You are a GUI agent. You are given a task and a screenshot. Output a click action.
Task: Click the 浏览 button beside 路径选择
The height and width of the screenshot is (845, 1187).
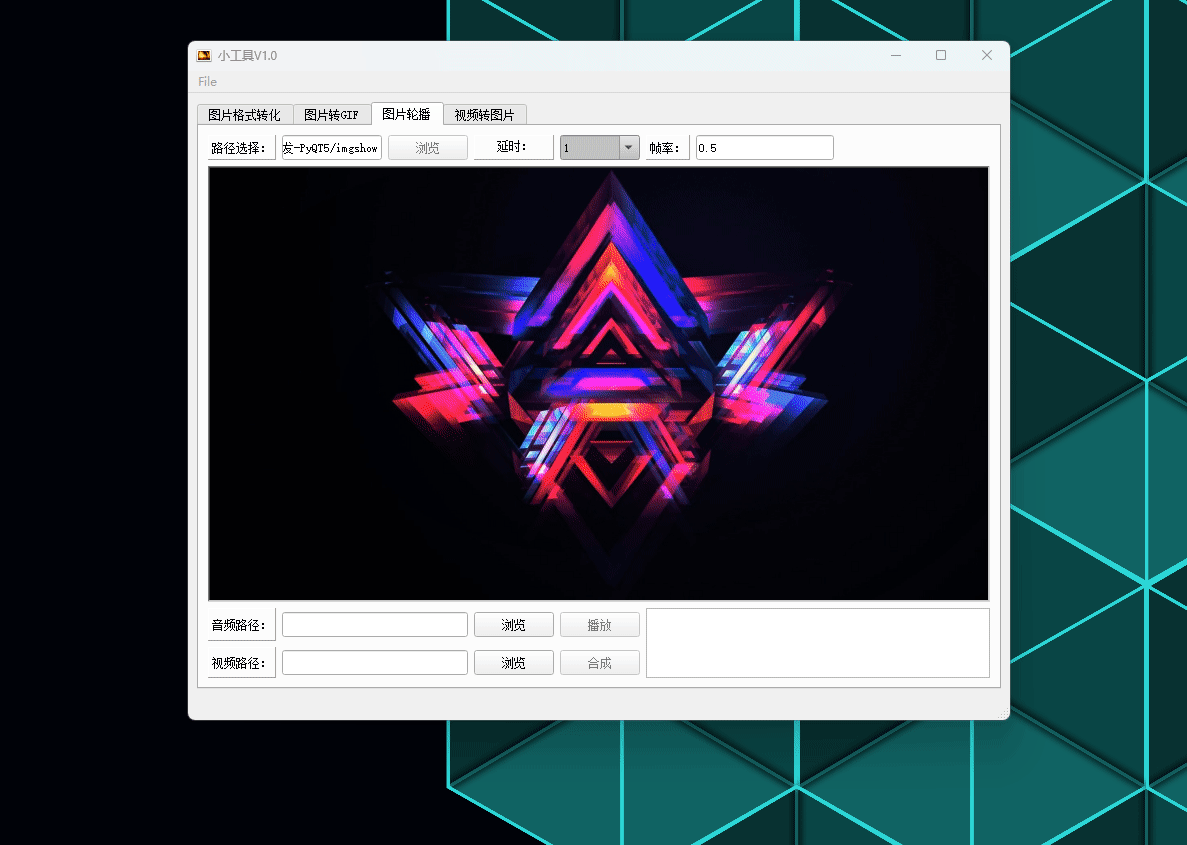tap(428, 148)
